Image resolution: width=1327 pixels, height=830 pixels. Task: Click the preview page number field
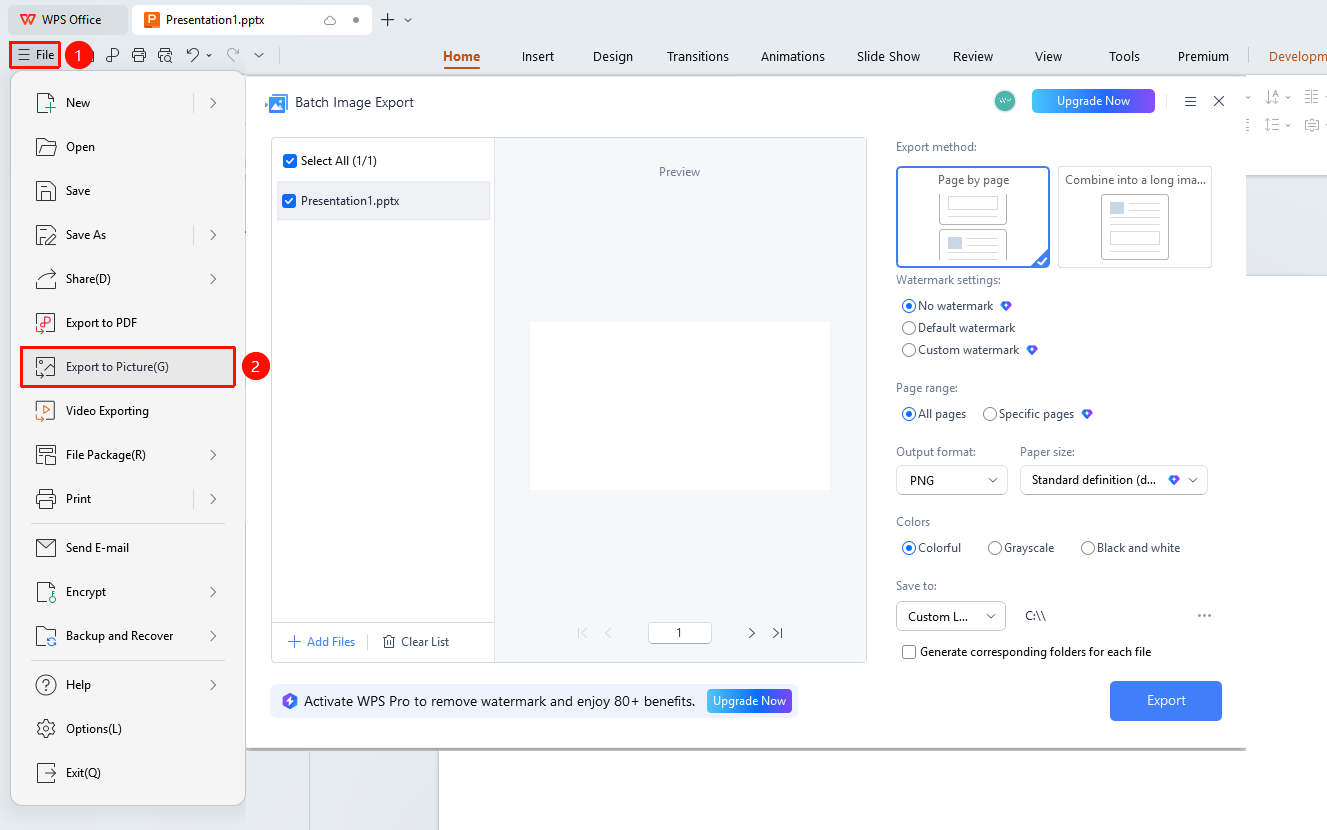pyautogui.click(x=680, y=633)
